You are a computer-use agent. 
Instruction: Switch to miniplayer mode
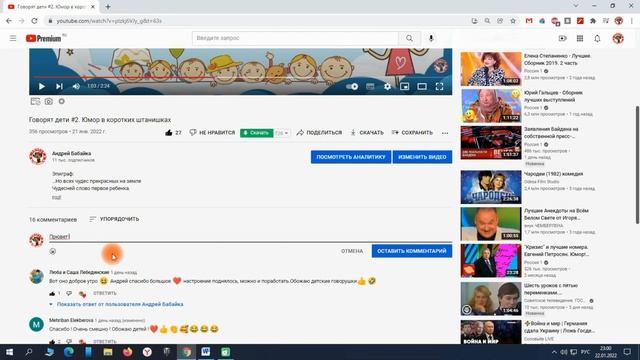pyautogui.click(x=404, y=87)
